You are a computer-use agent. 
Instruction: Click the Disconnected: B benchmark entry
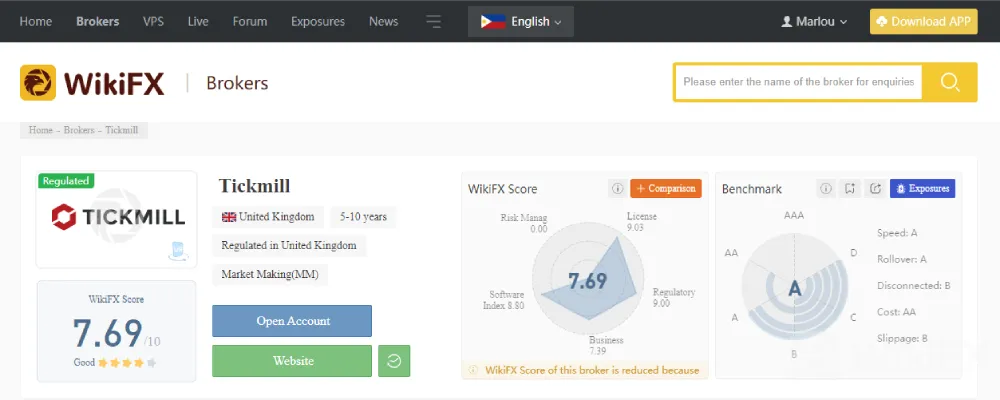913,286
